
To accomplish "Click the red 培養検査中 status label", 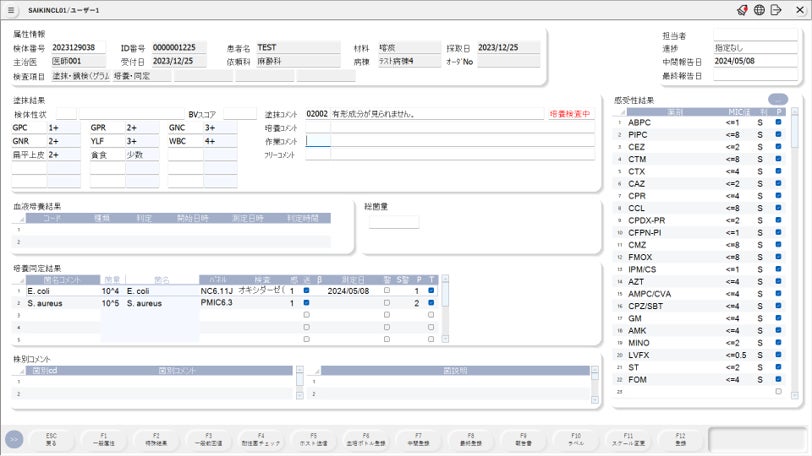I will pos(570,114).
